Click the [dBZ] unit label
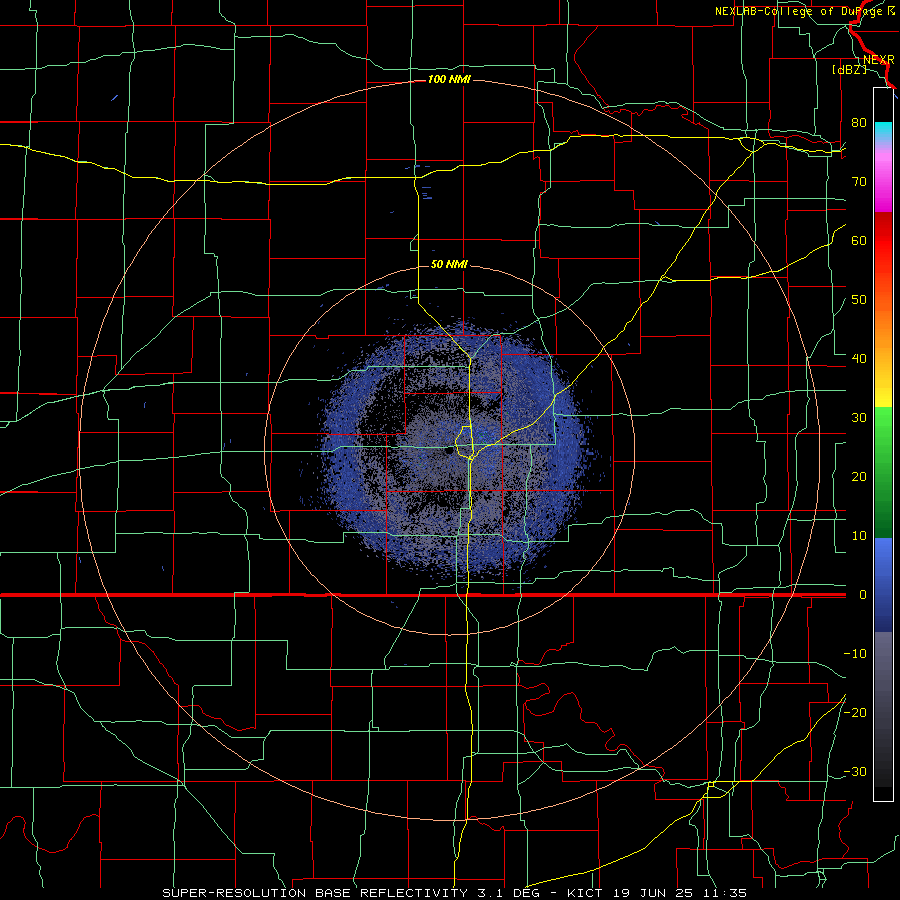The height and width of the screenshot is (900, 900). [850, 70]
